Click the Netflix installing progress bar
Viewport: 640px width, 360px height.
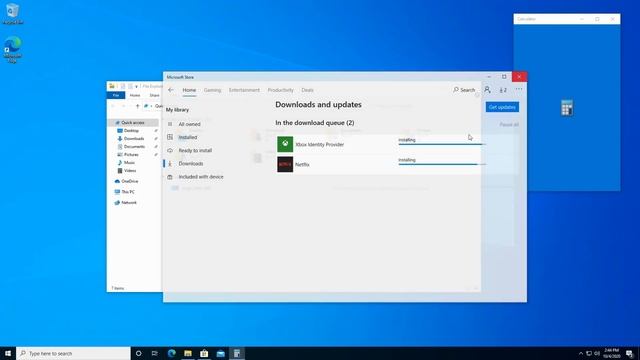tap(442, 164)
